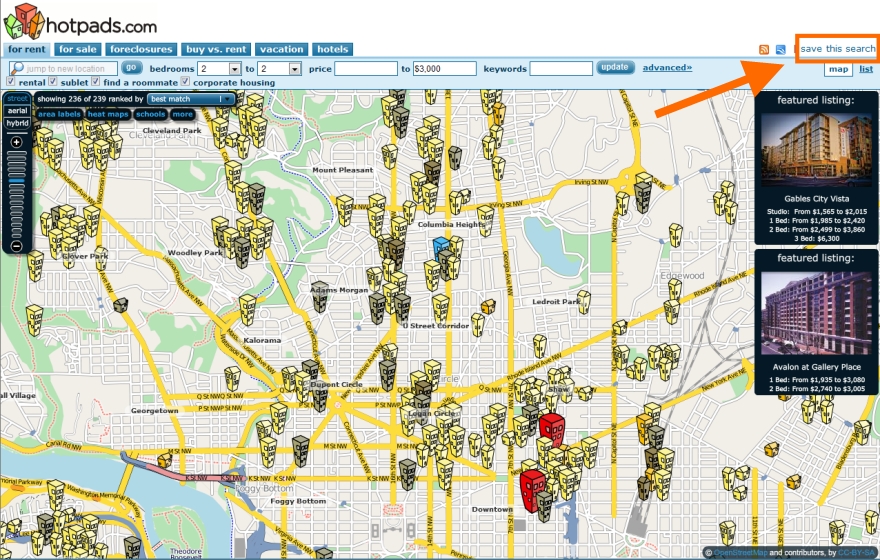
Task: Open the hotels tab
Action: [333, 49]
